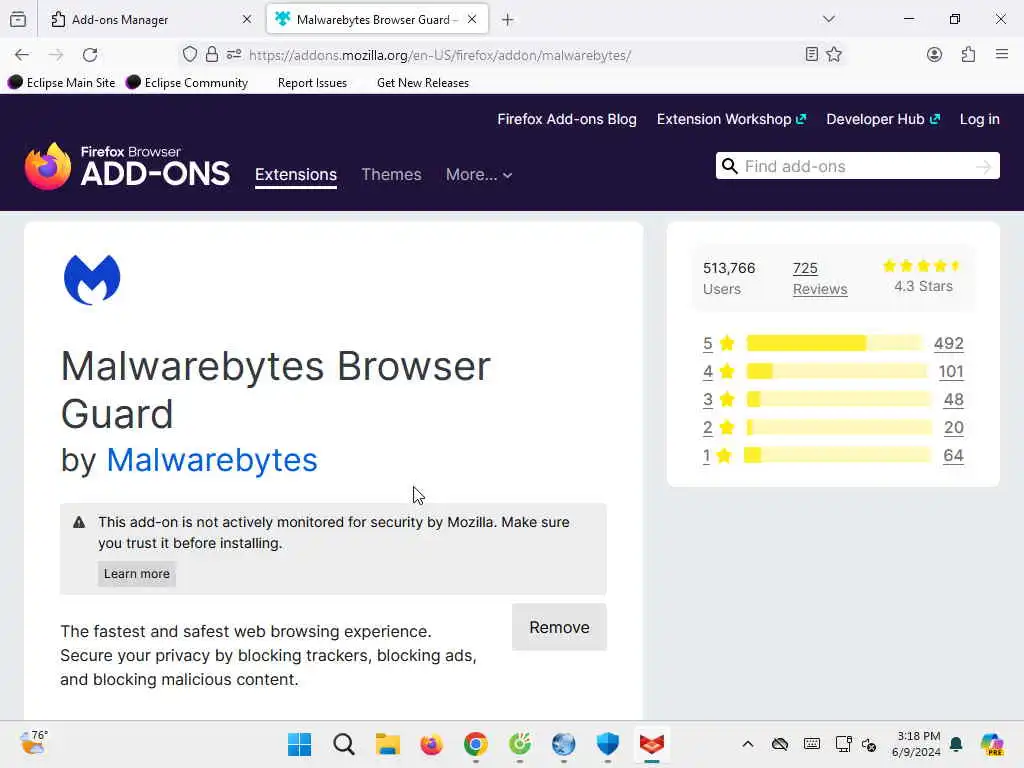The width and height of the screenshot is (1024, 768).
Task: Open notifications bell icon
Action: pyautogui.click(x=956, y=744)
